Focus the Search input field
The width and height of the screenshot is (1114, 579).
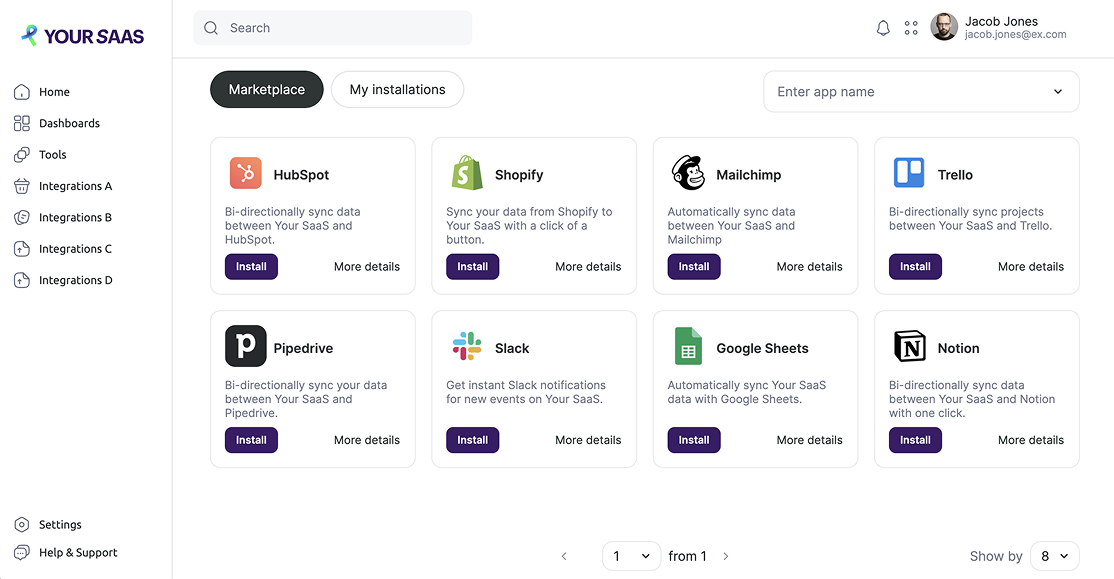click(x=332, y=28)
